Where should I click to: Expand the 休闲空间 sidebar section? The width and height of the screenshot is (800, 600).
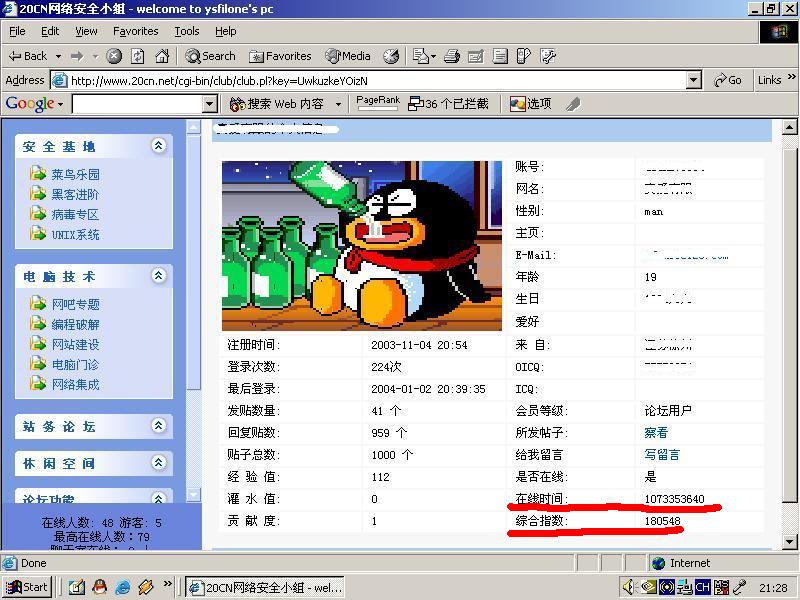159,462
